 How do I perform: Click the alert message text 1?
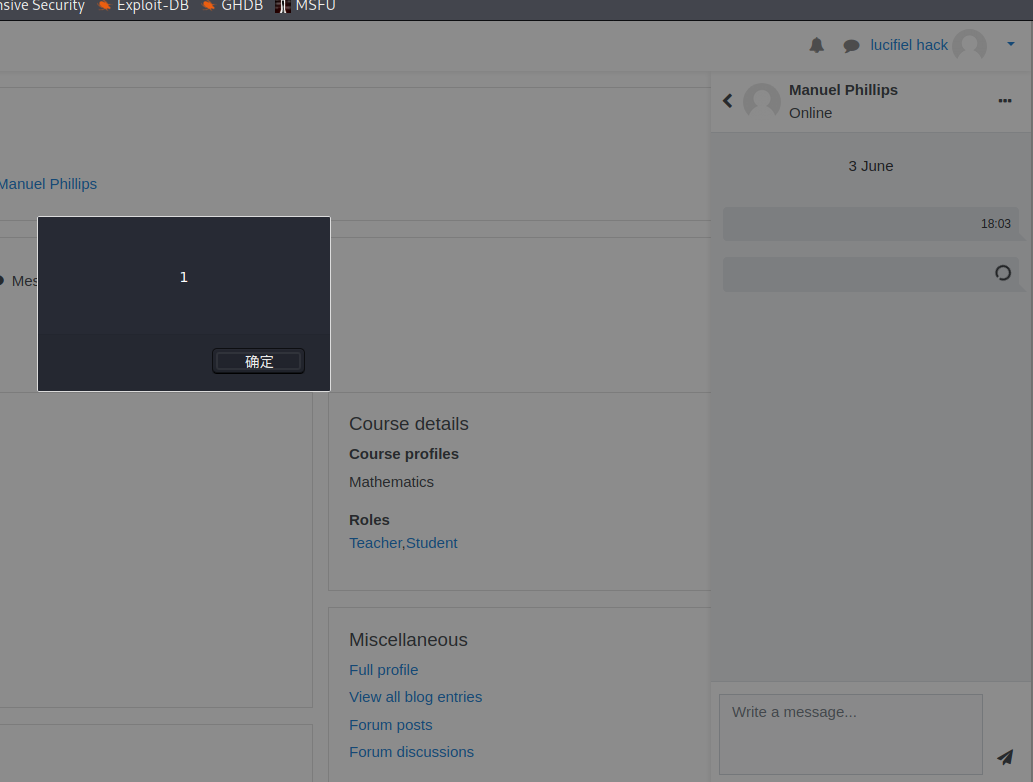coord(184,277)
